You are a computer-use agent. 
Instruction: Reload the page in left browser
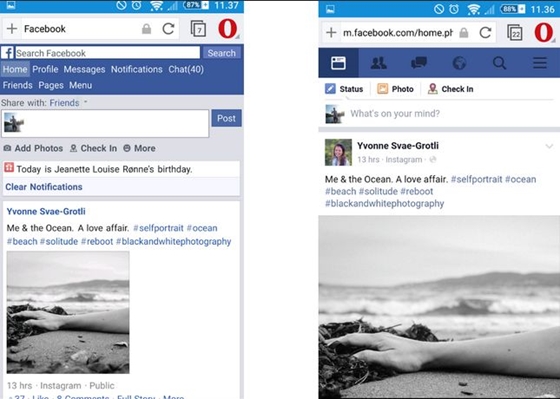[x=168, y=29]
